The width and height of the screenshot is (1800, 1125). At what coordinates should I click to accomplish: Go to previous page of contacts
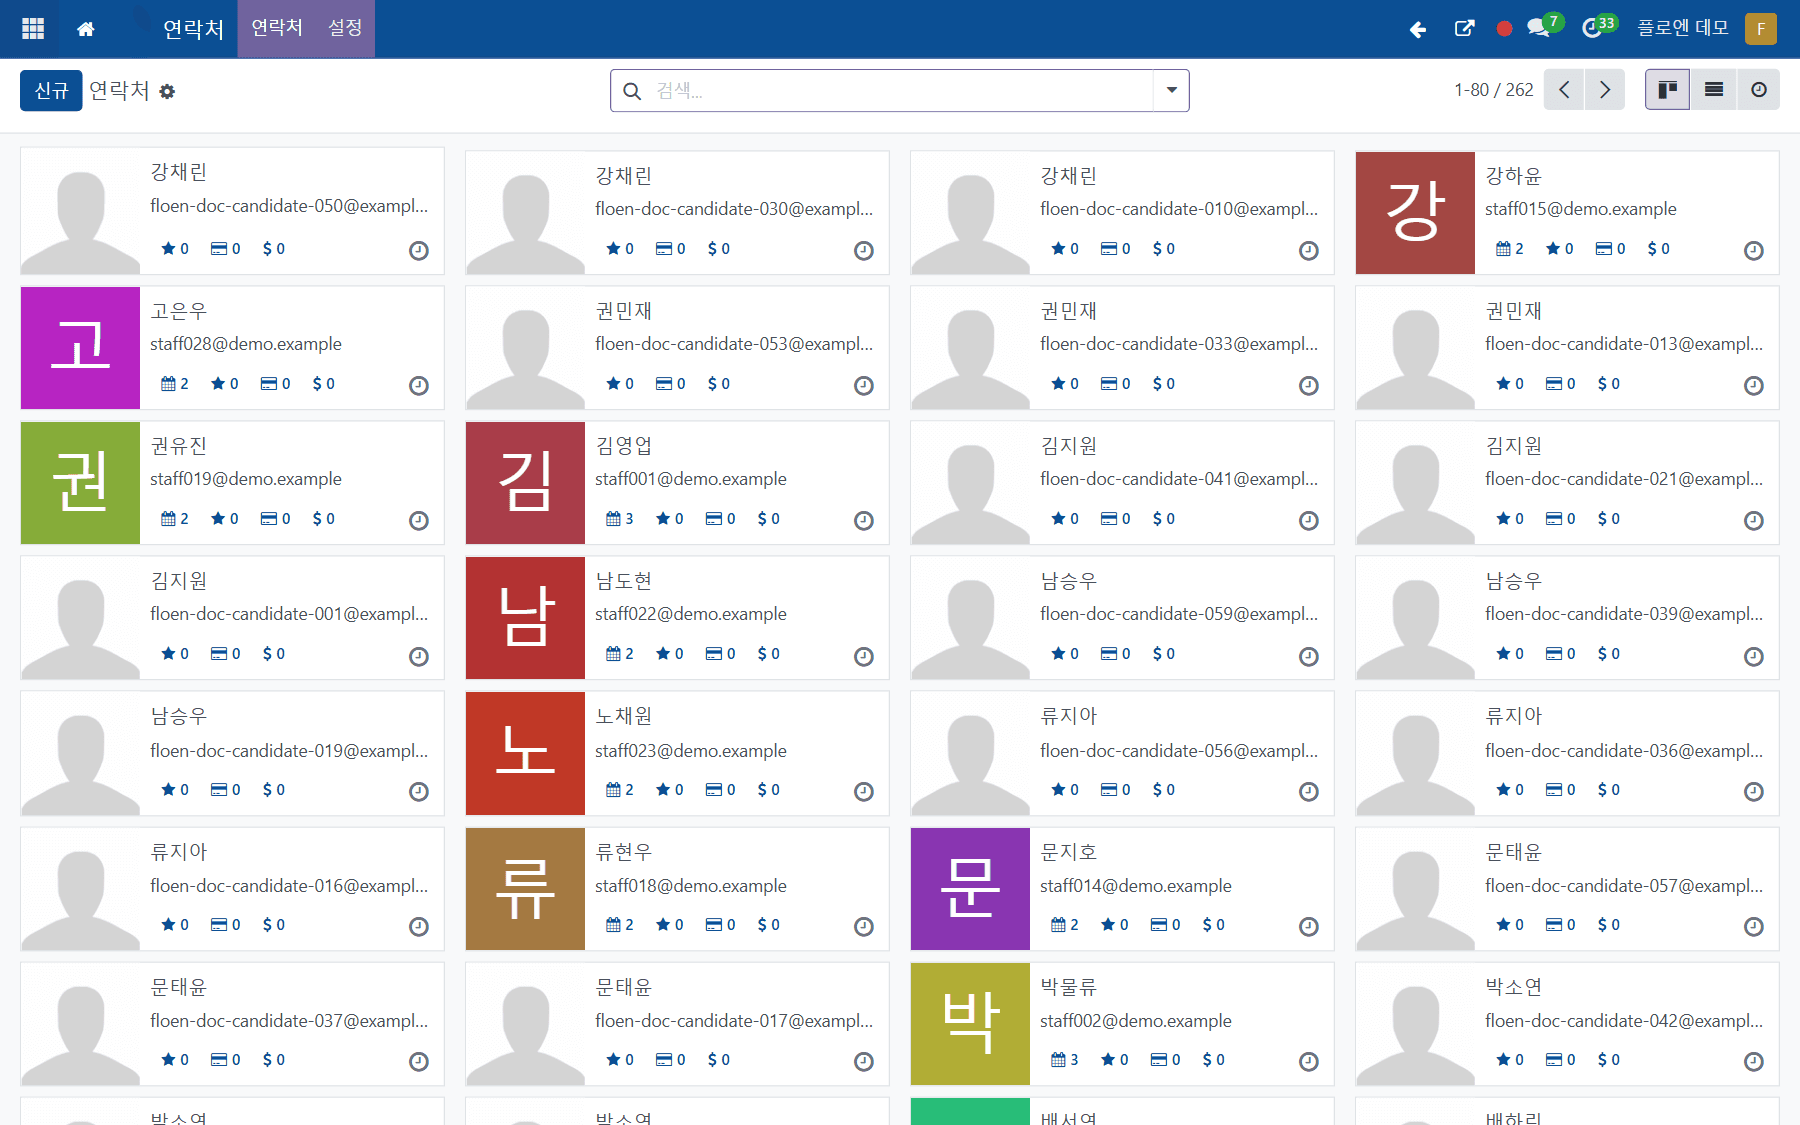tap(1564, 90)
